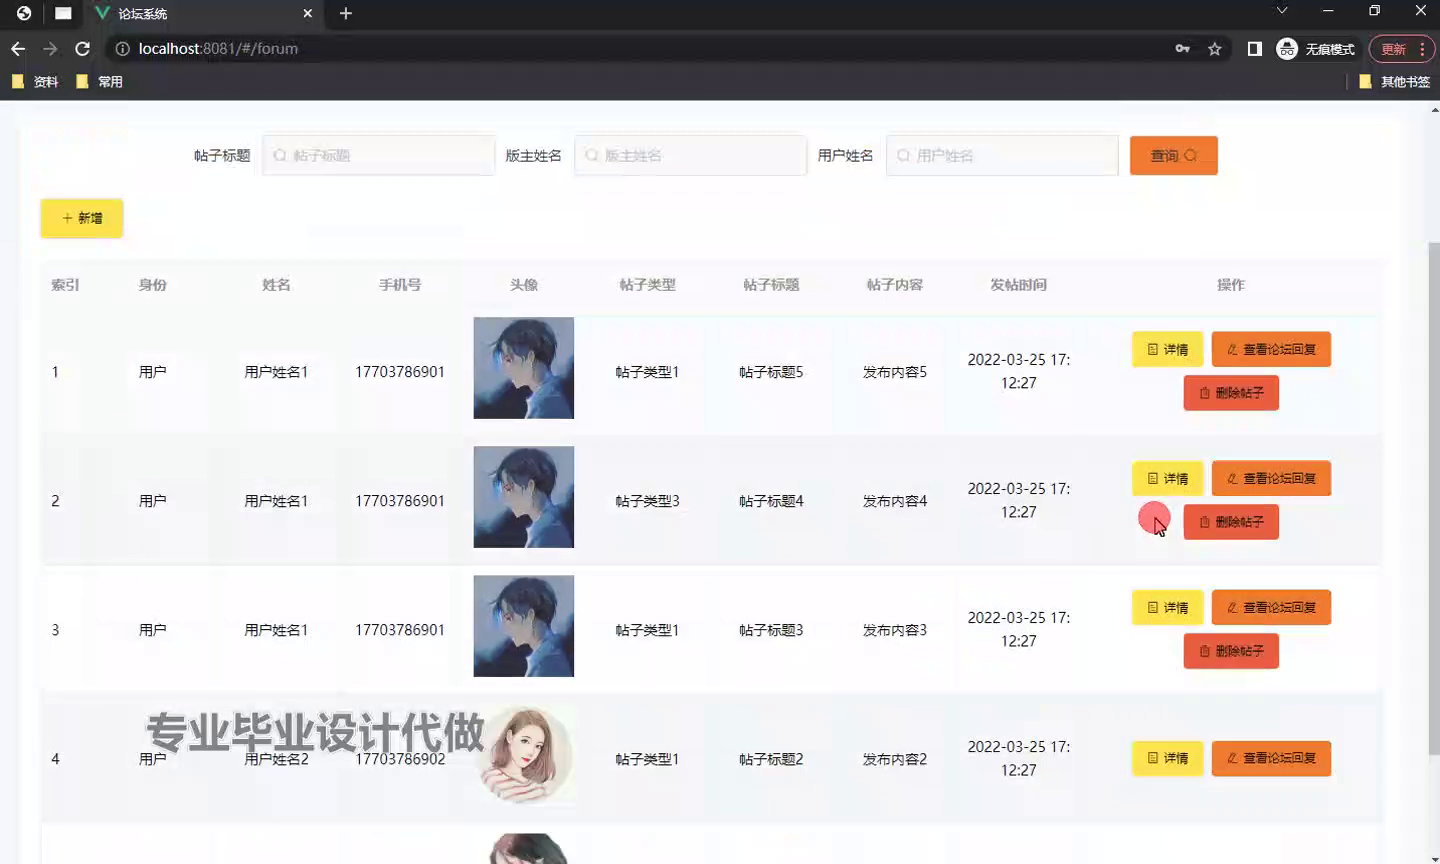The height and width of the screenshot is (864, 1440).
Task: Select cell 帖子类型3
Action: (647, 501)
